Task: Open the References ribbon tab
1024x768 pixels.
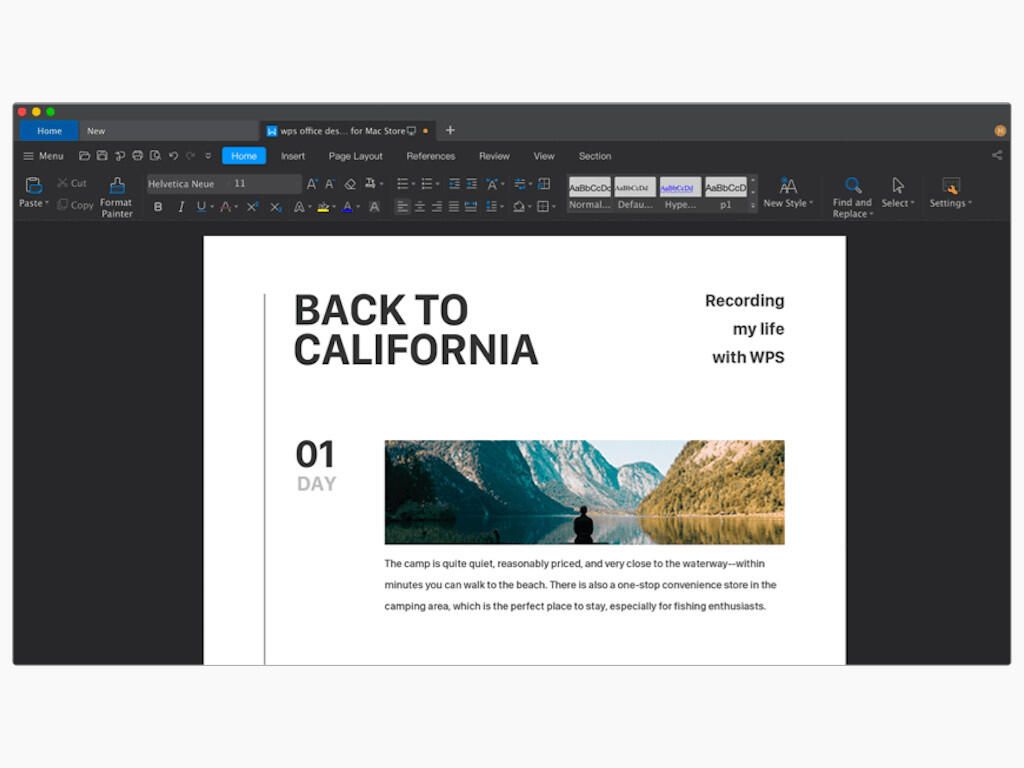Action: [430, 156]
